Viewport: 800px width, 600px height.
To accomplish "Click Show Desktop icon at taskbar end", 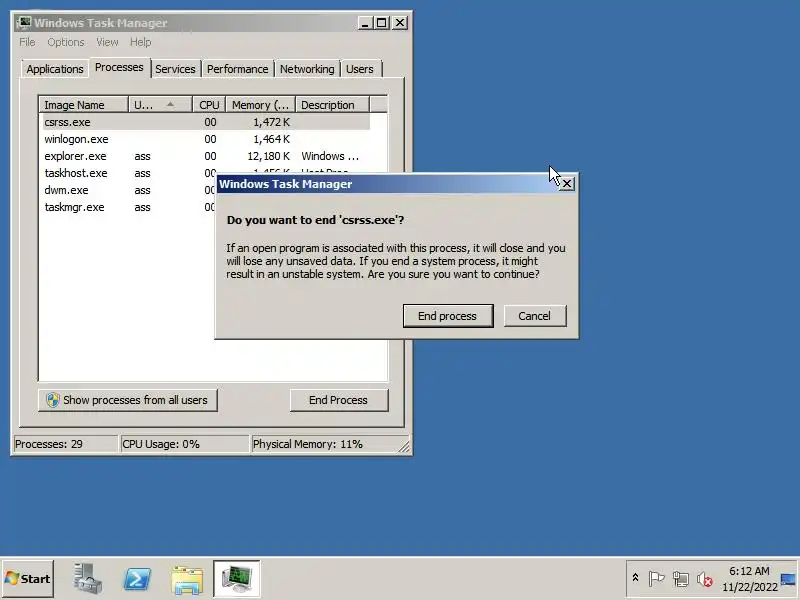I will tap(789, 579).
